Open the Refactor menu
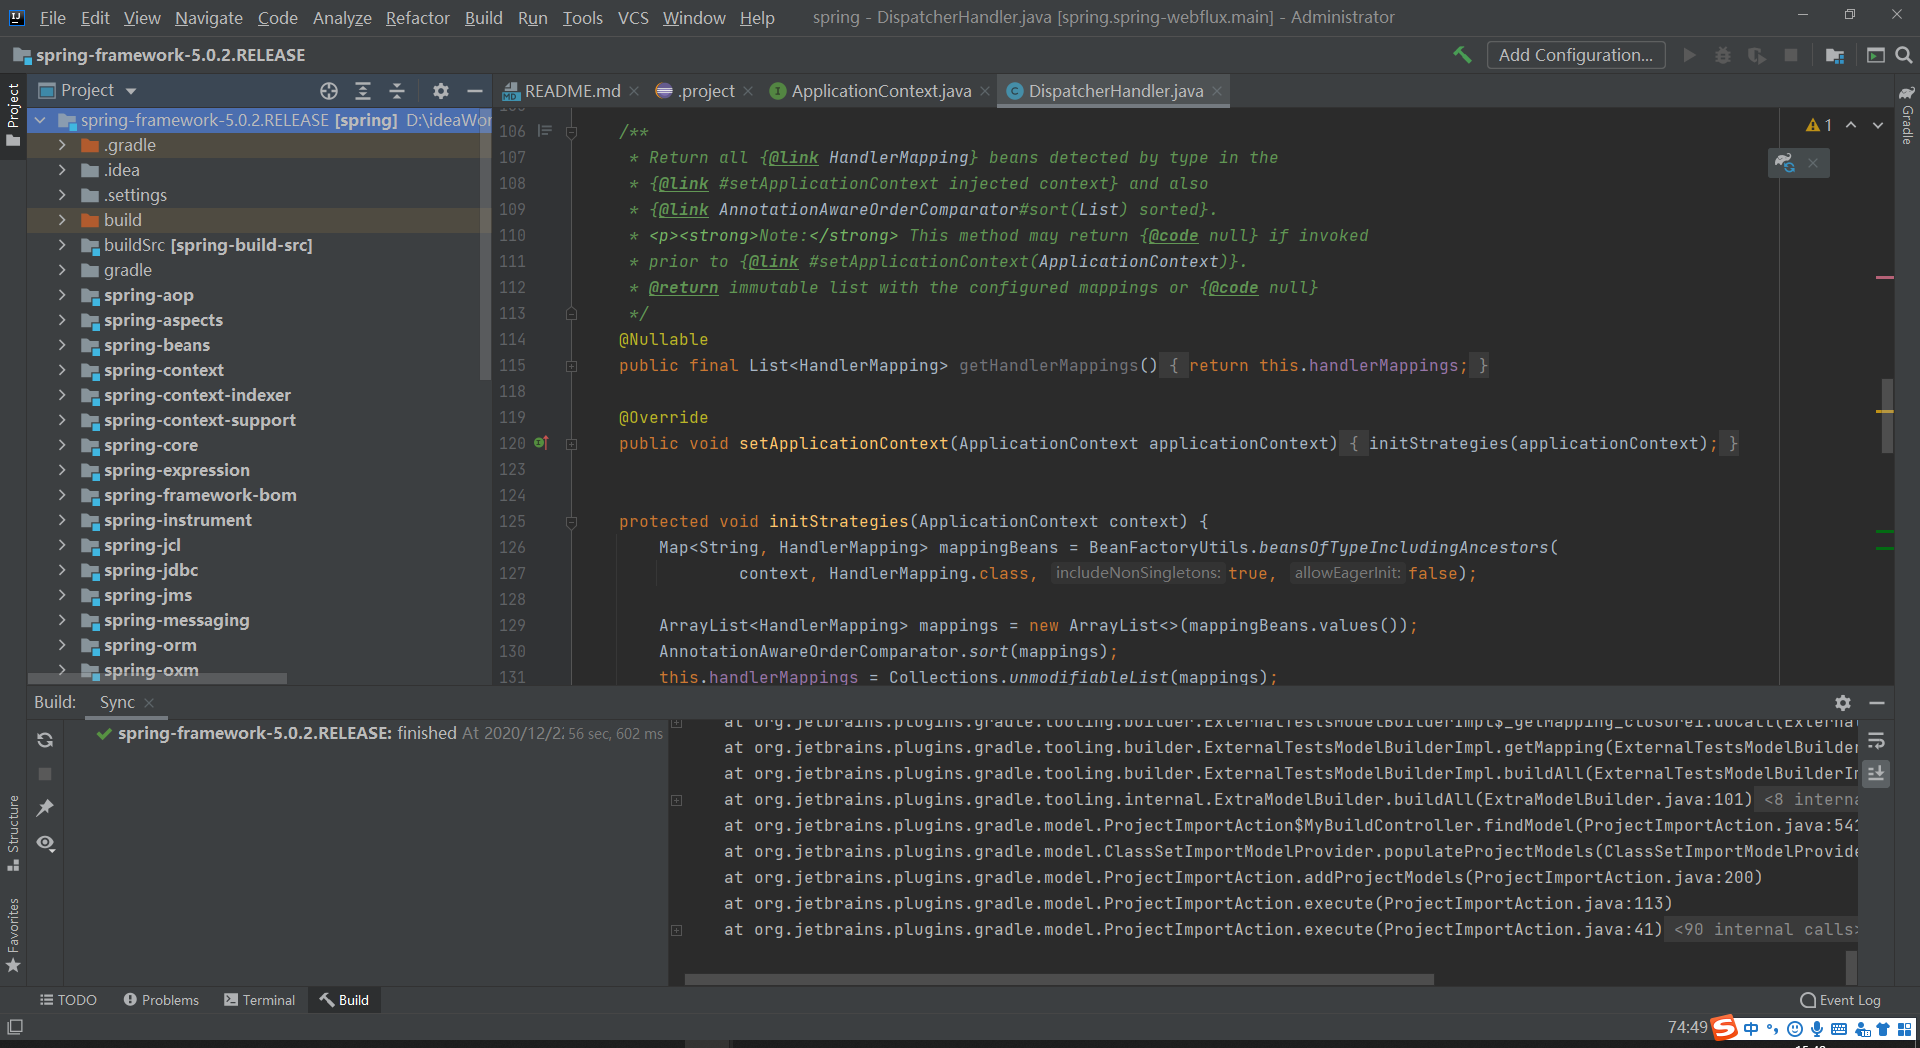Viewport: 1920px width, 1048px height. point(416,17)
